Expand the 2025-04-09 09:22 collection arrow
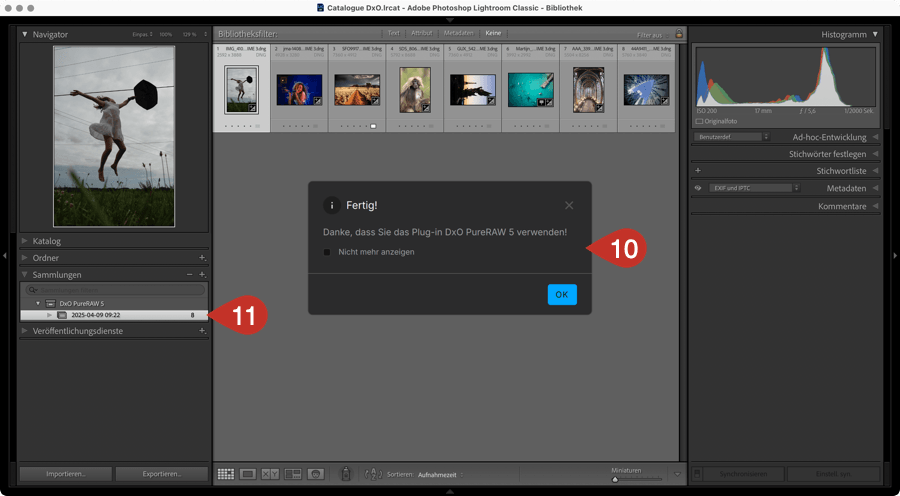The height and width of the screenshot is (496, 900). point(49,315)
